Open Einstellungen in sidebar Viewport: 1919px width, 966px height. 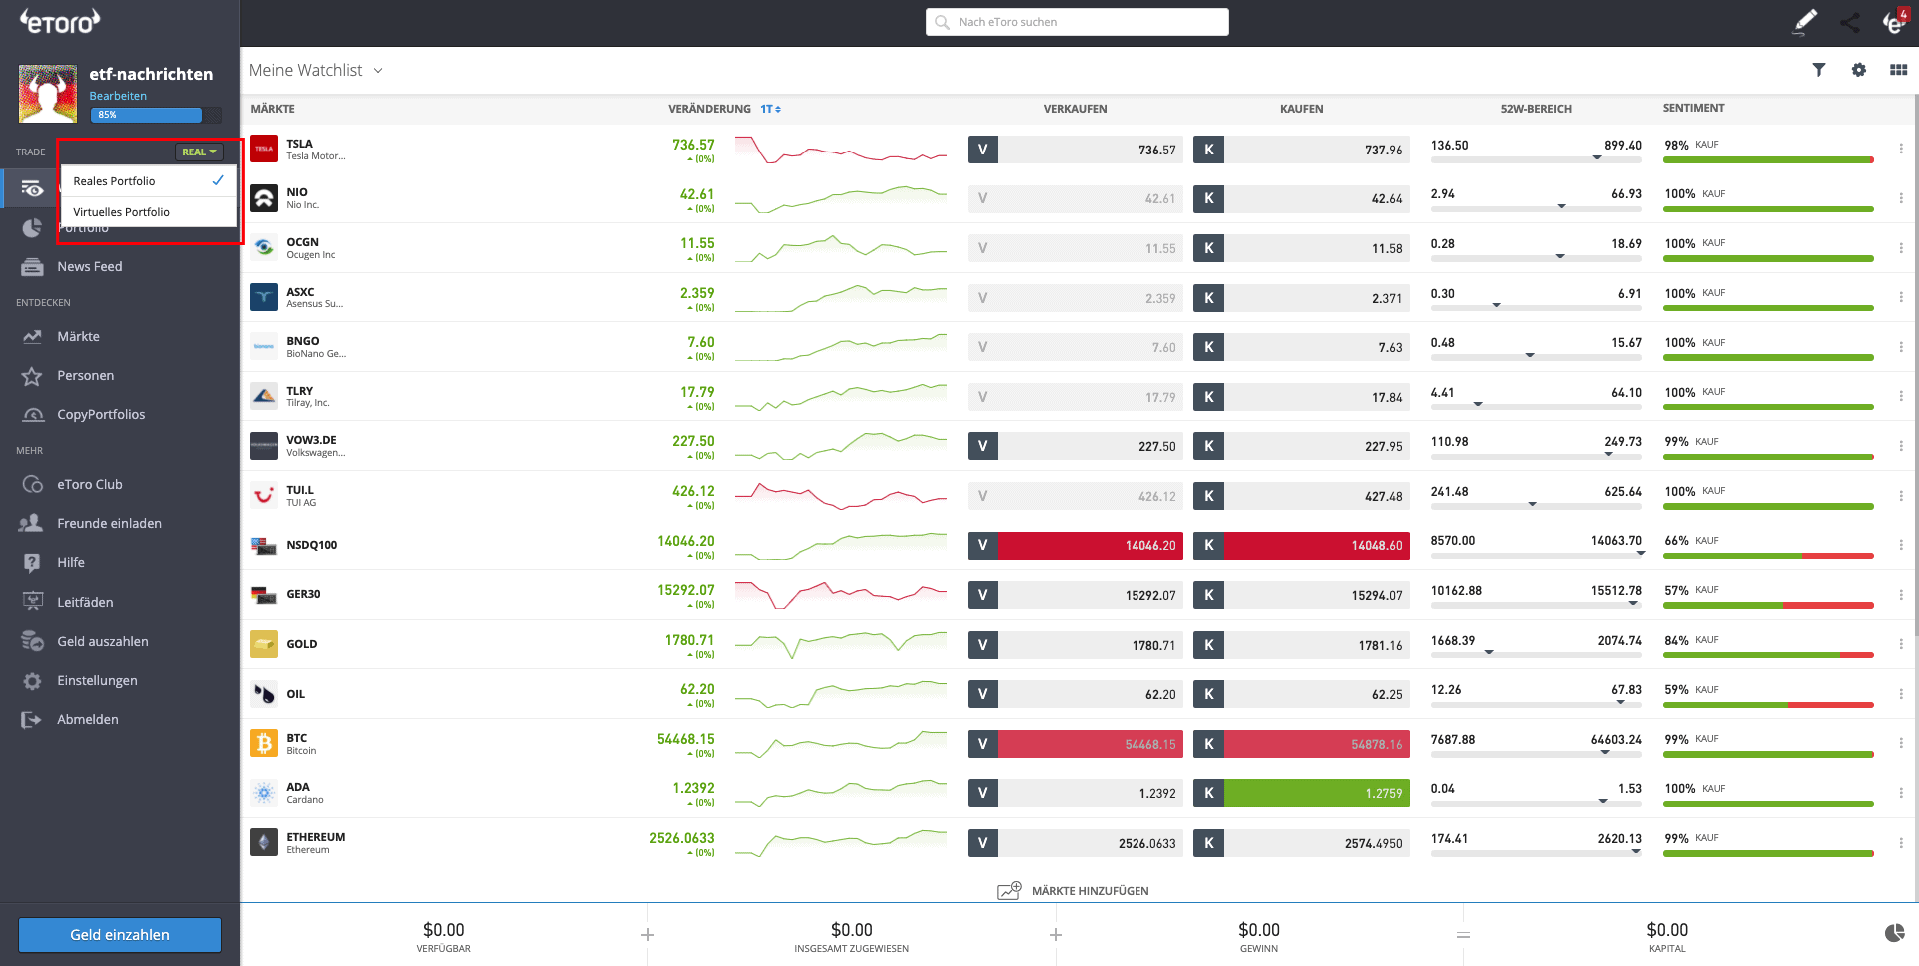pyautogui.click(x=97, y=681)
